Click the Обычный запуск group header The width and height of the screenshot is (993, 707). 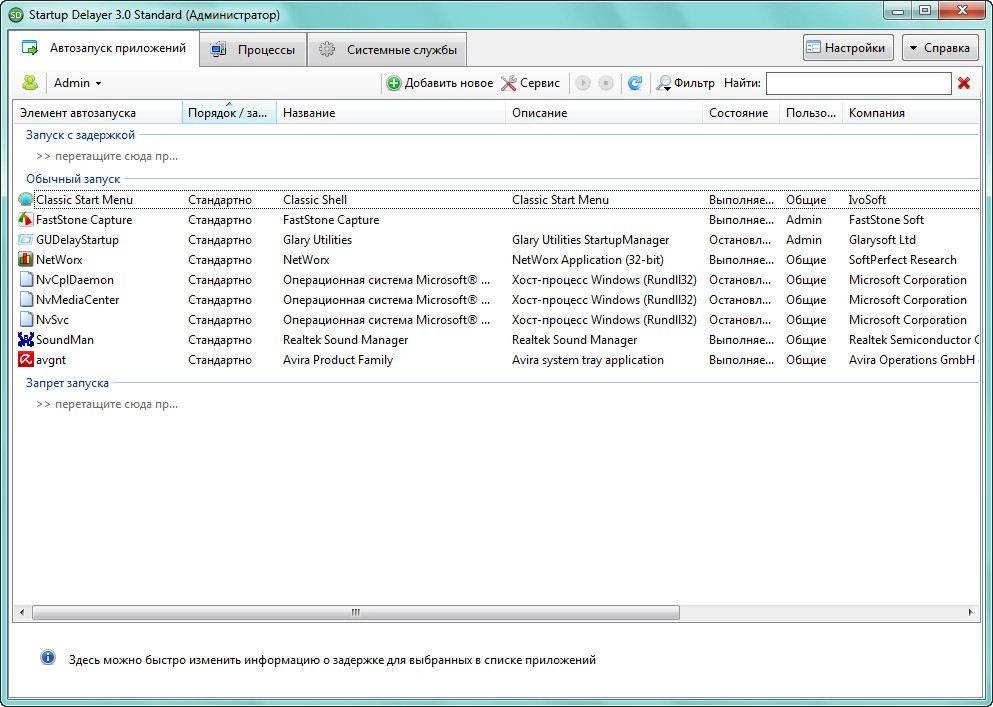[x=73, y=179]
